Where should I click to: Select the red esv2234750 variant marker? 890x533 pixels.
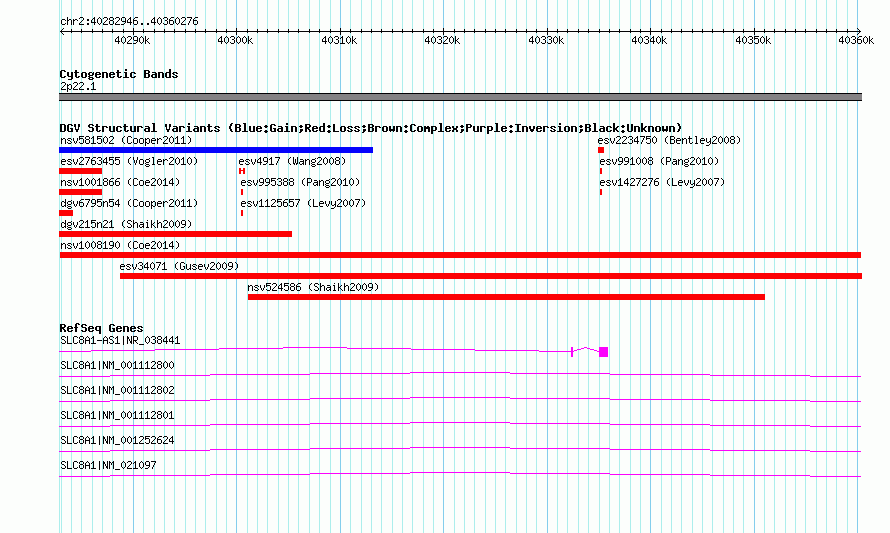[x=601, y=150]
